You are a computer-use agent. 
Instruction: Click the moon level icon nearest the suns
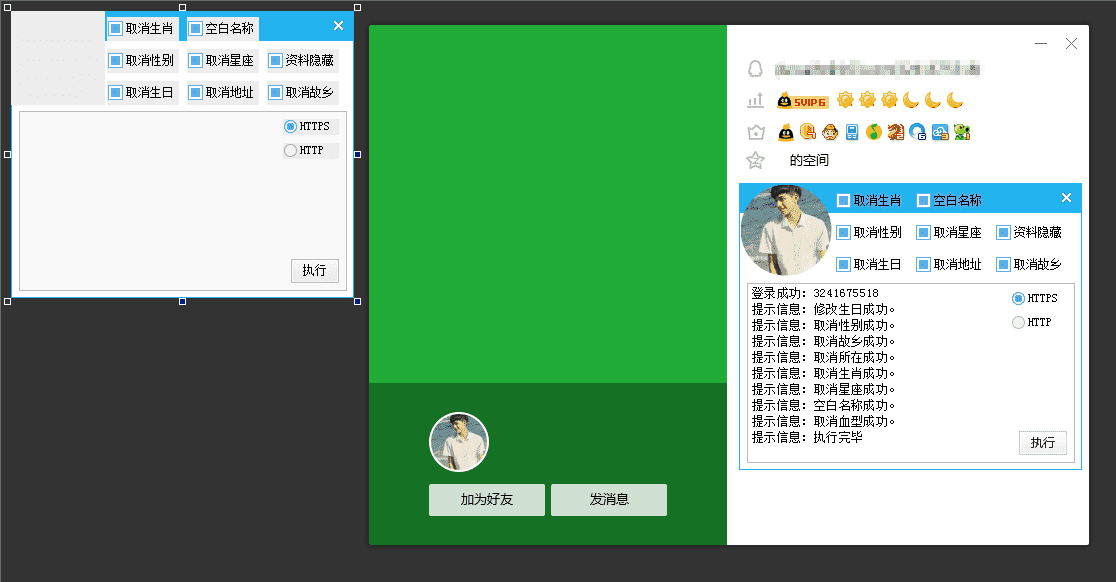(911, 100)
